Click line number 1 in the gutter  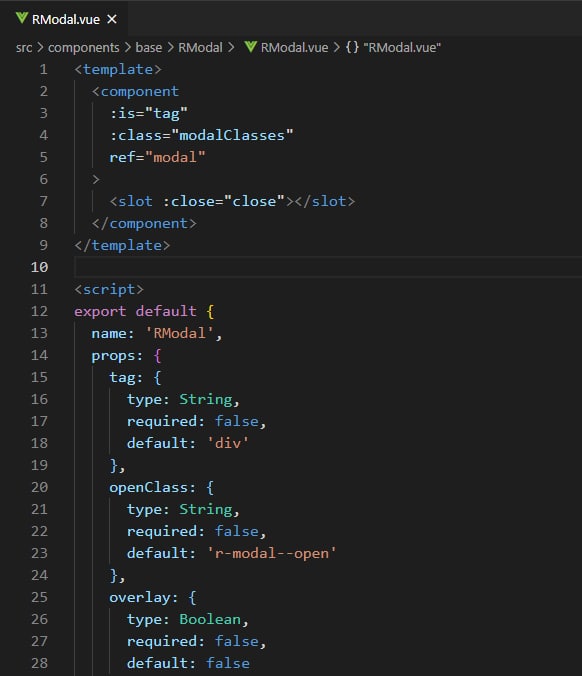coord(44,69)
